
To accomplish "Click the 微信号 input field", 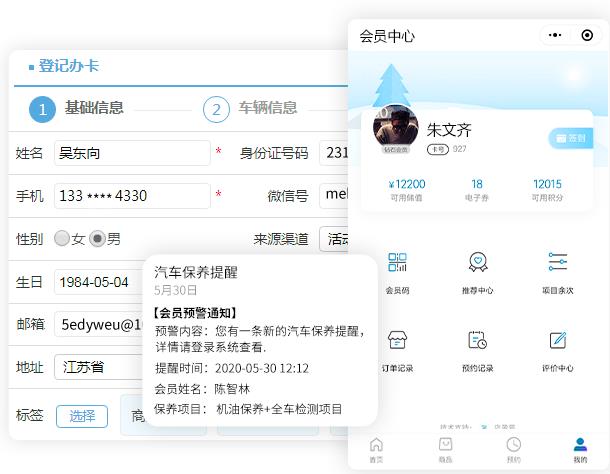I will click(333, 196).
